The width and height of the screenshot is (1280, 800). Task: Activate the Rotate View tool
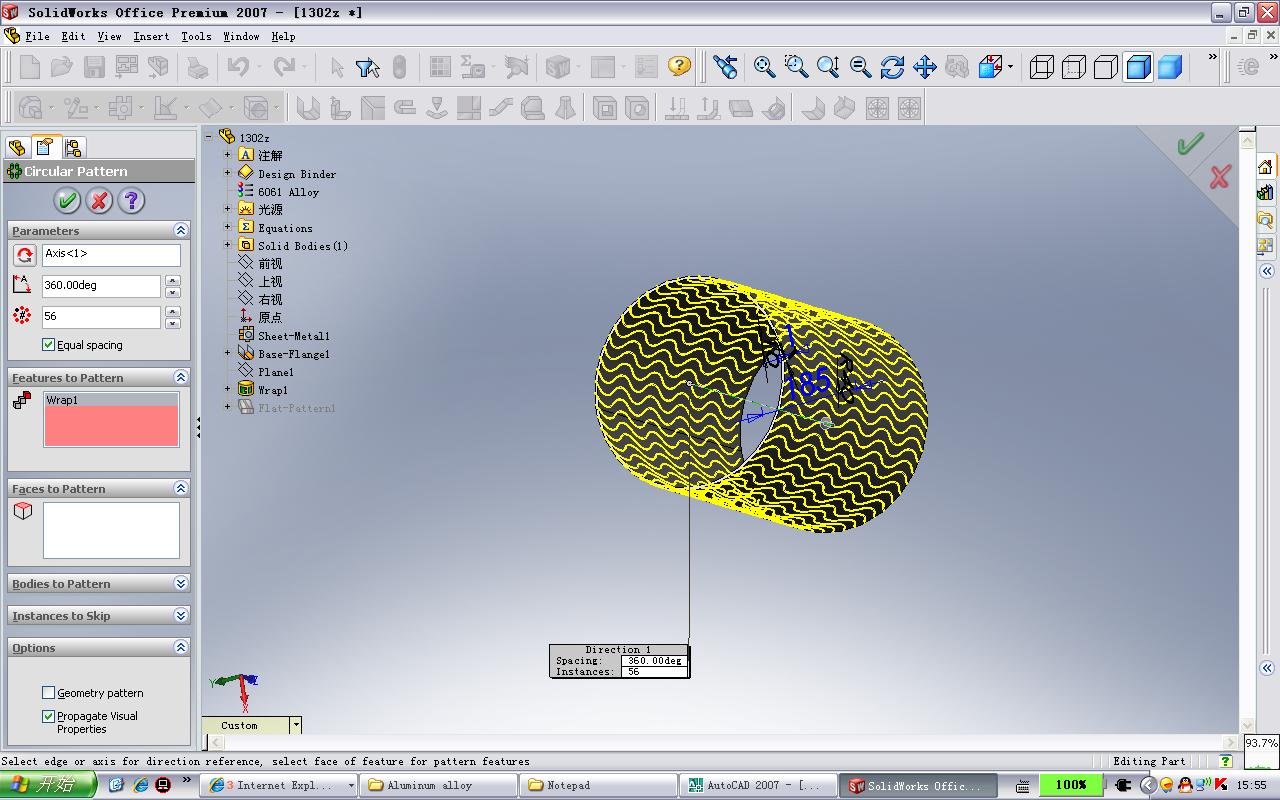coord(892,67)
